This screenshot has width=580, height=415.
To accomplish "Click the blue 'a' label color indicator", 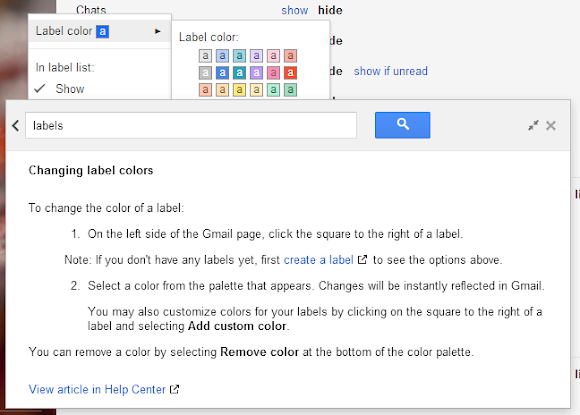I will [102, 31].
